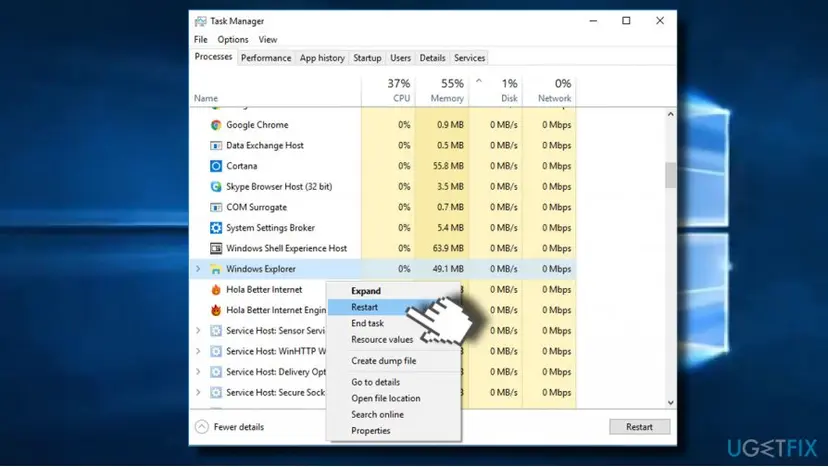The height and width of the screenshot is (467, 828).
Task: Click the Fewer details link
Action: pos(239,427)
